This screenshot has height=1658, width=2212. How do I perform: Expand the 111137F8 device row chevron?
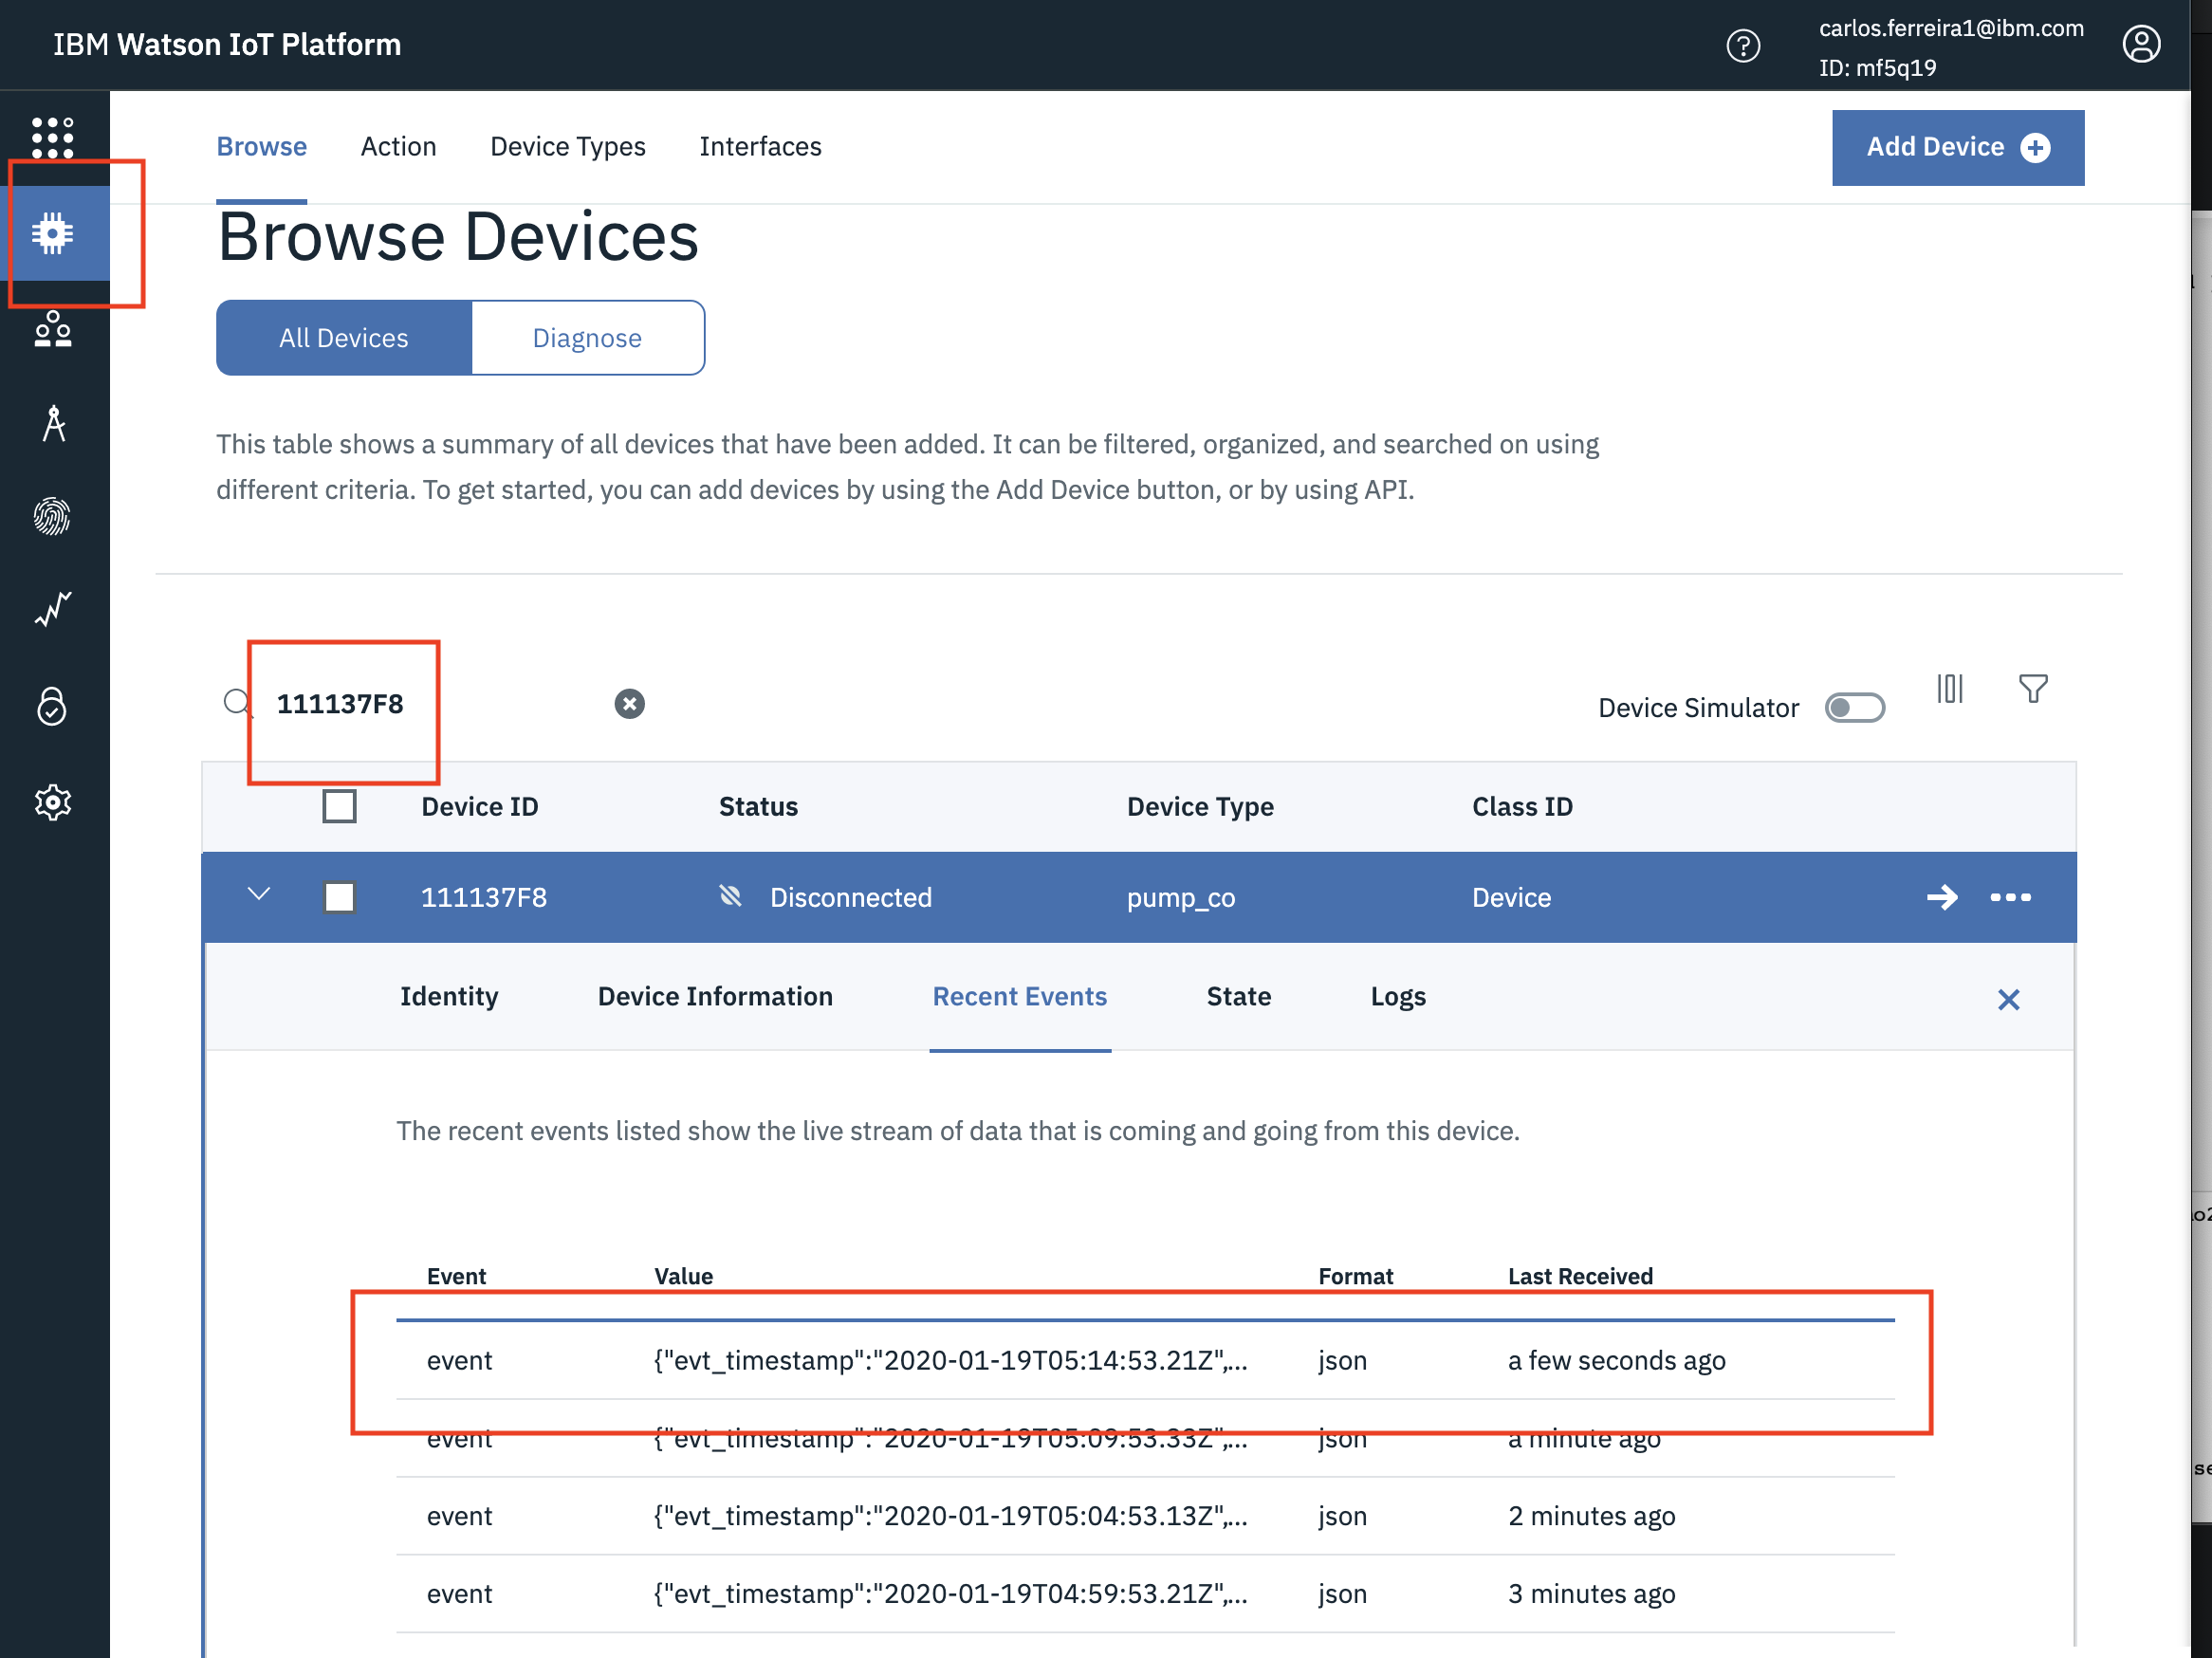tap(256, 895)
